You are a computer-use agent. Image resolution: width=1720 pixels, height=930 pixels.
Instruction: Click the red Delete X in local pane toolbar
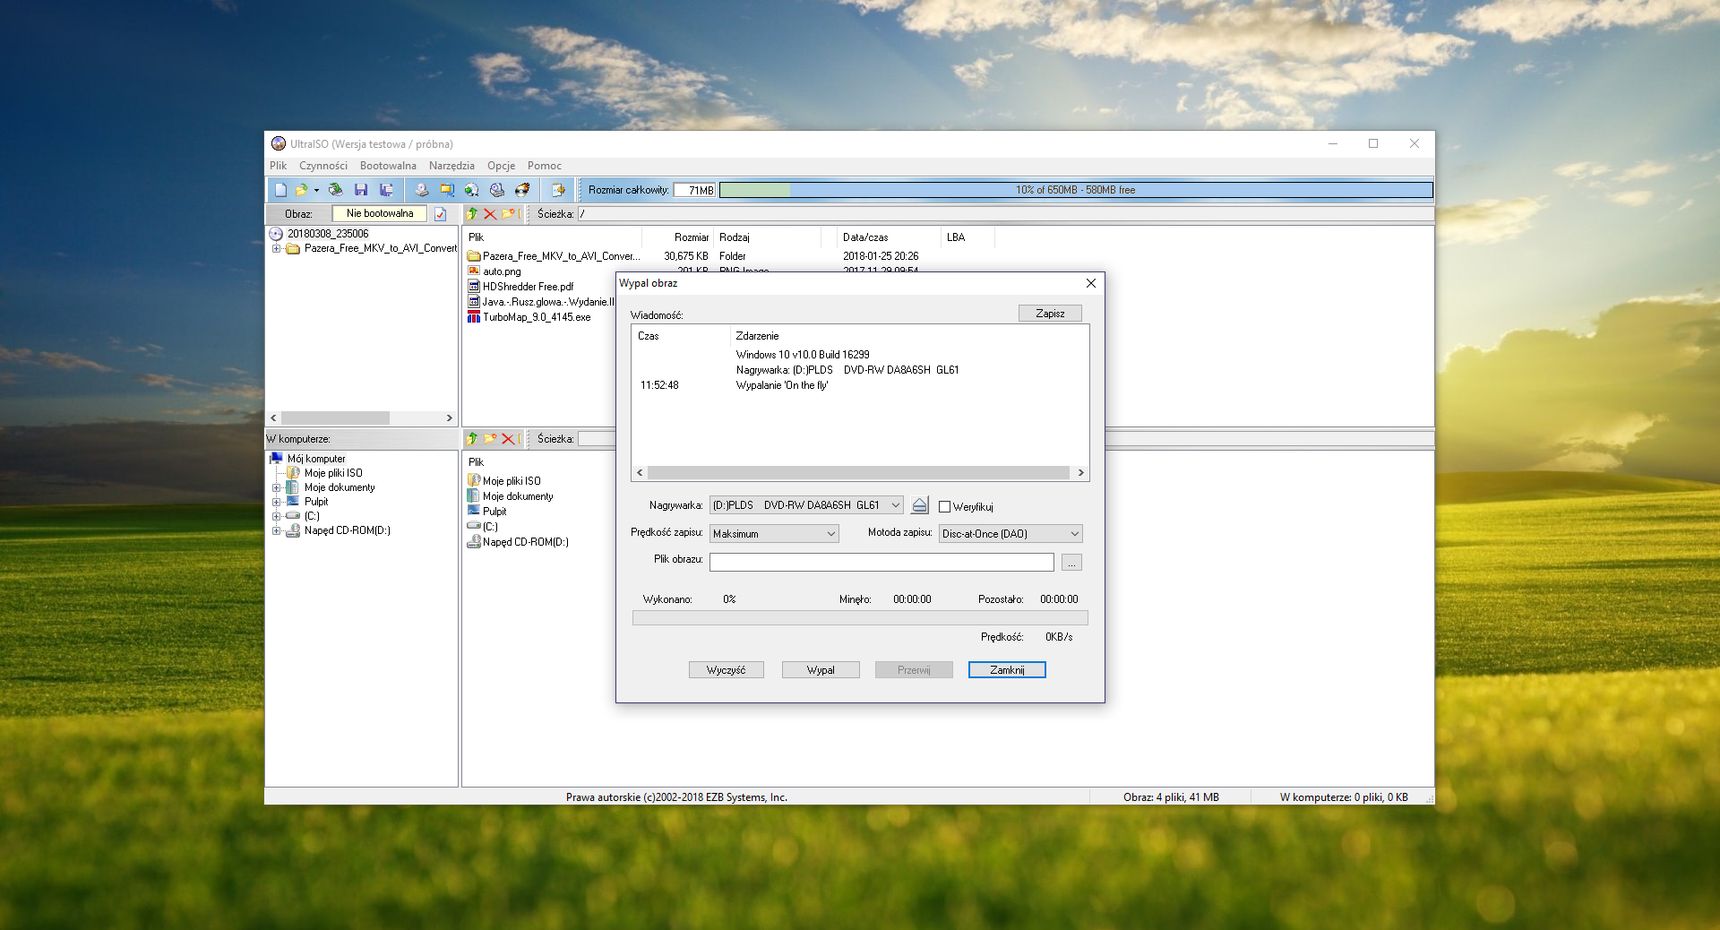(x=508, y=439)
